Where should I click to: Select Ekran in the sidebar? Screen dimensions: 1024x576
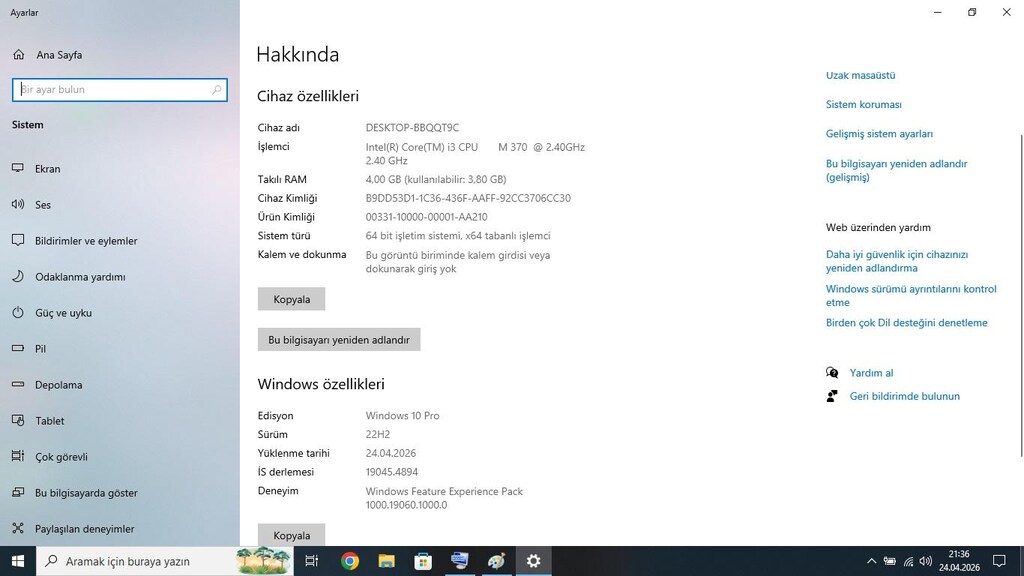(x=120, y=168)
